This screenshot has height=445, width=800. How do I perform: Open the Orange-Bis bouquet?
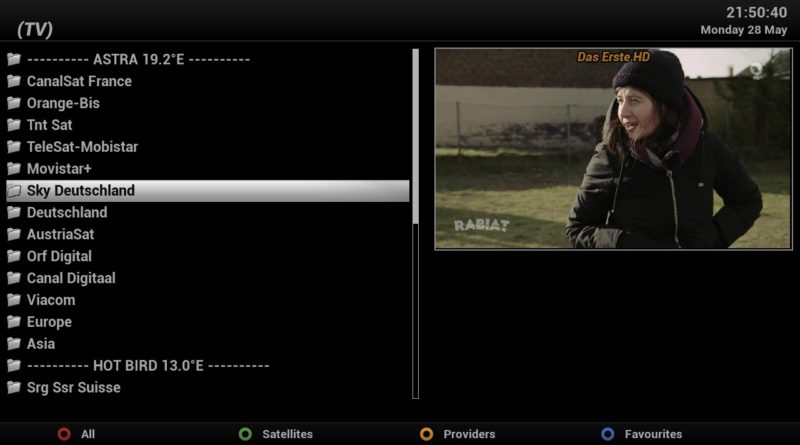pos(63,103)
